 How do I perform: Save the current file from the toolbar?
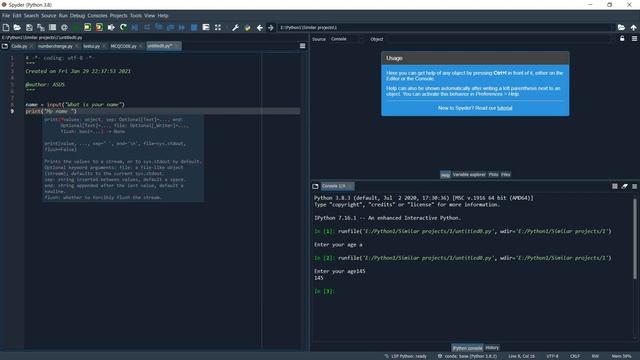(29, 27)
